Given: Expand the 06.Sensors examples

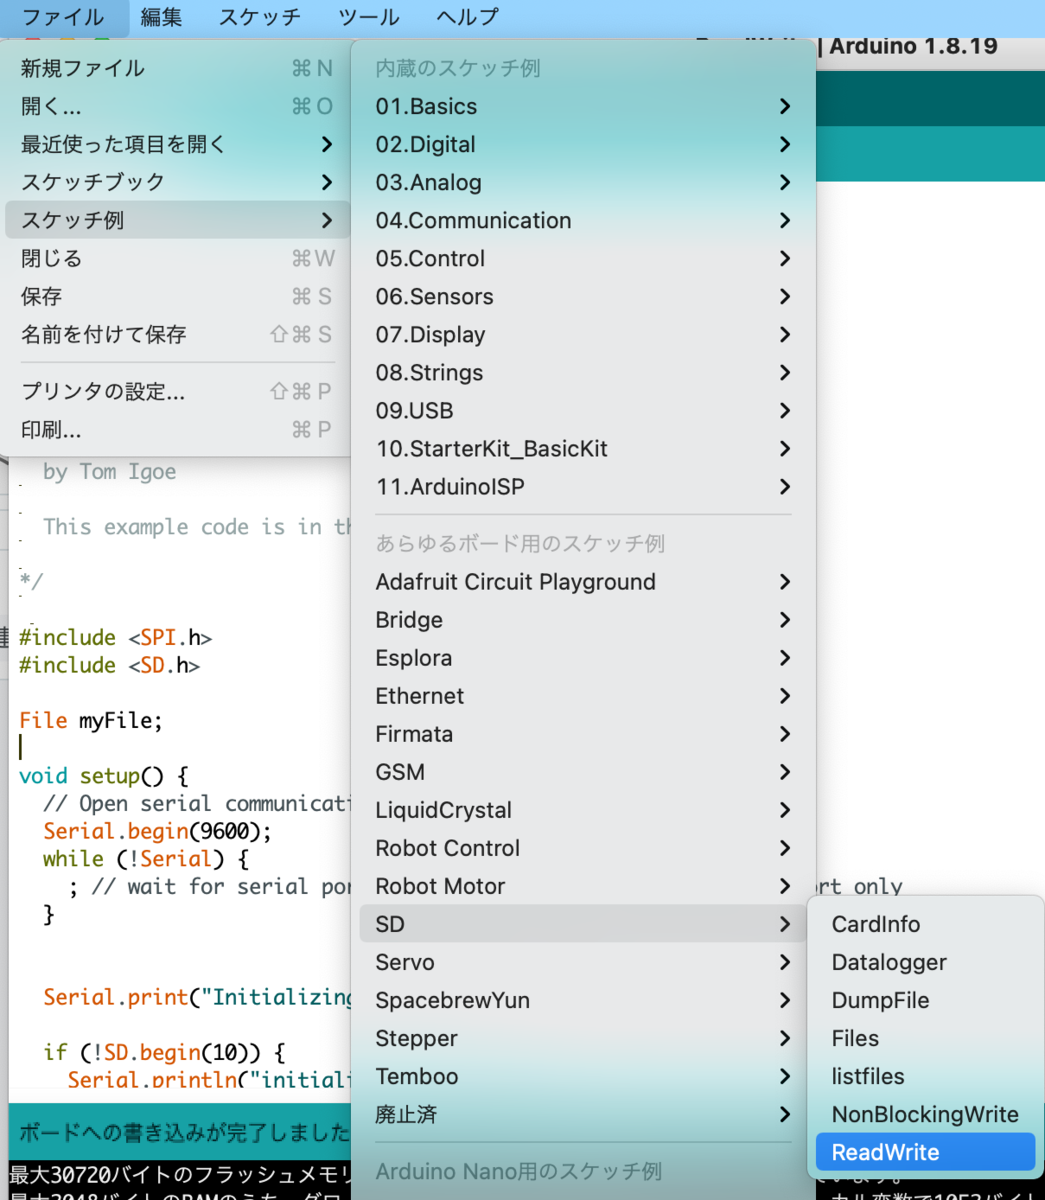Looking at the screenshot, I should pos(583,296).
